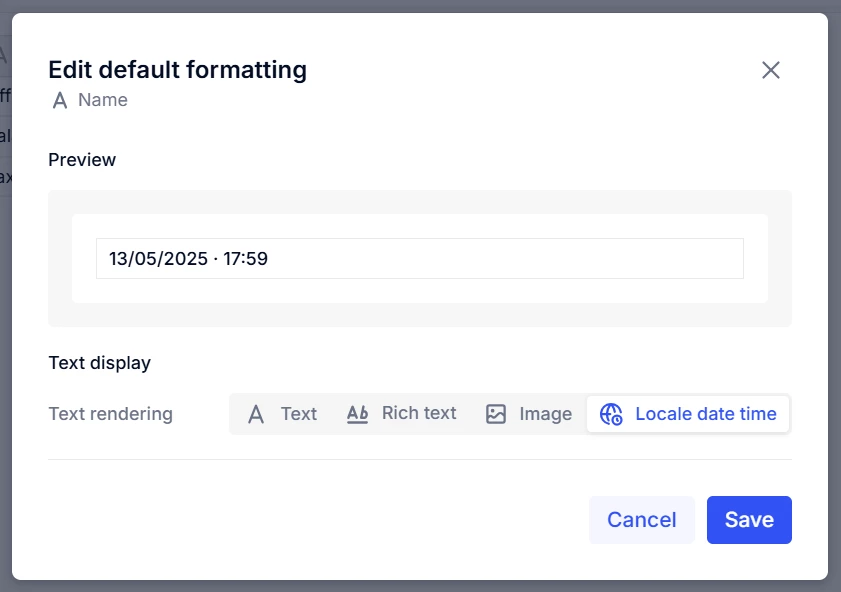841x592 pixels.
Task: Choose Image as text rendering
Action: (545, 414)
